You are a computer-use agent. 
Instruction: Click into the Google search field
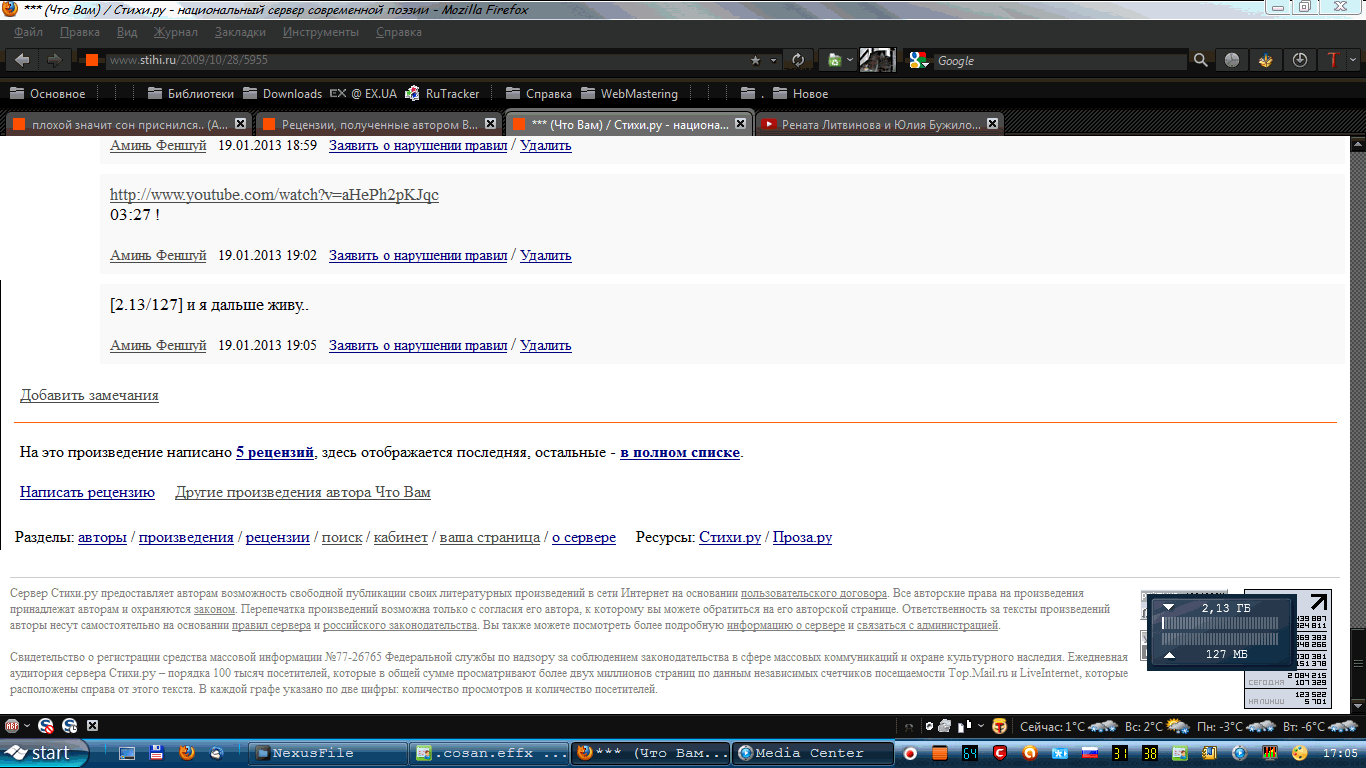click(1060, 60)
